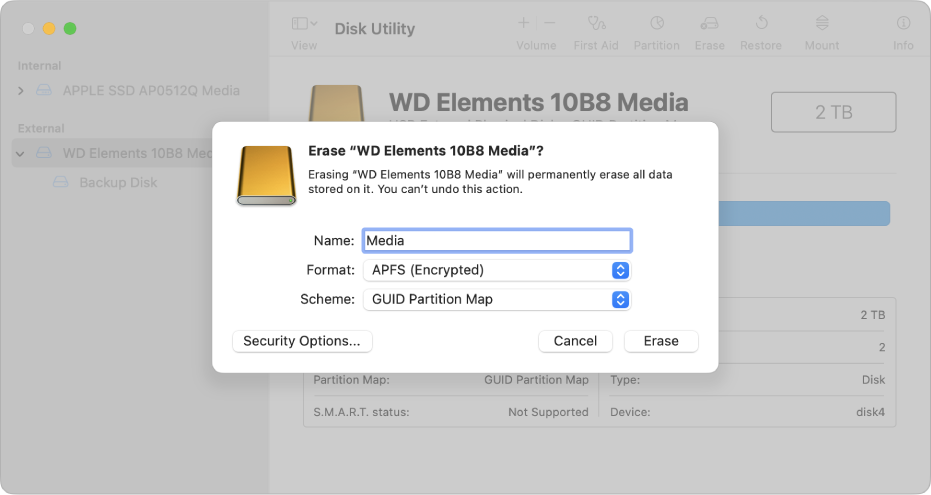Click the External section label
Screen dimensions: 931x495
tap(41, 128)
